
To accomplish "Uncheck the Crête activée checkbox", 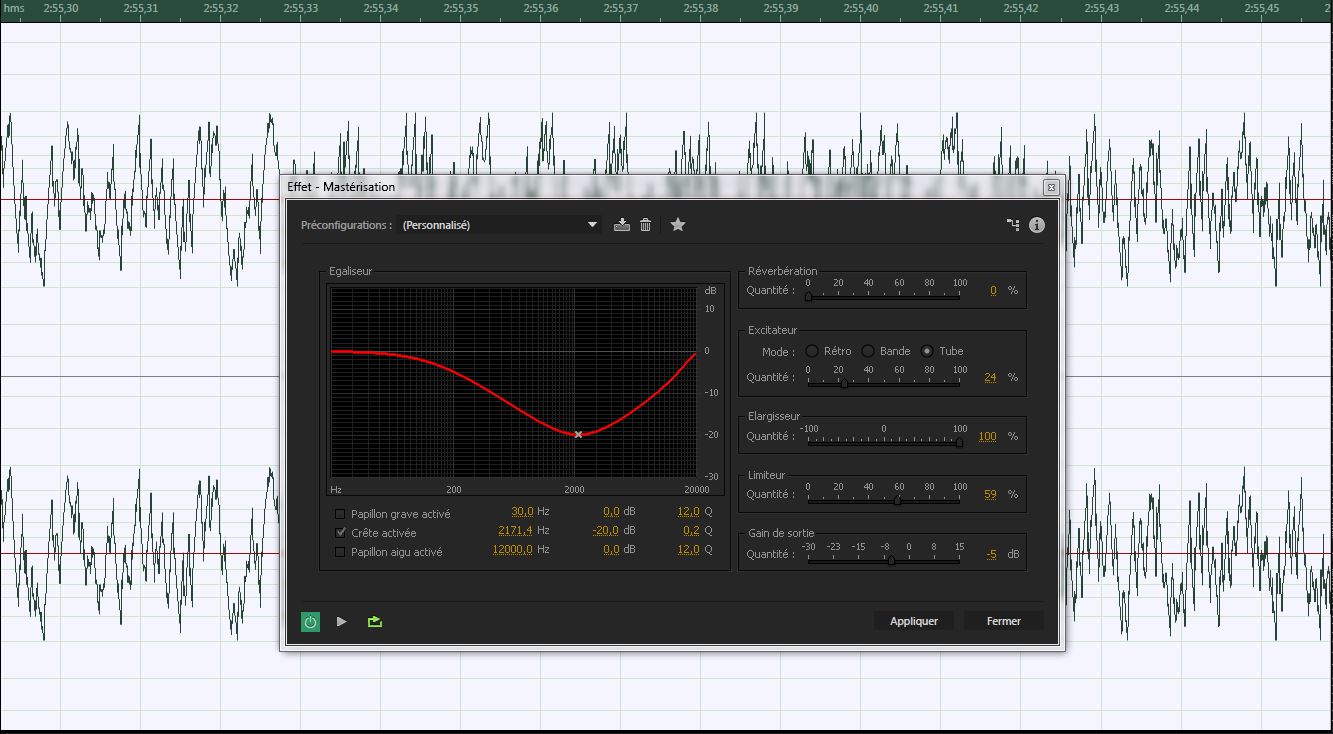I will [341, 533].
